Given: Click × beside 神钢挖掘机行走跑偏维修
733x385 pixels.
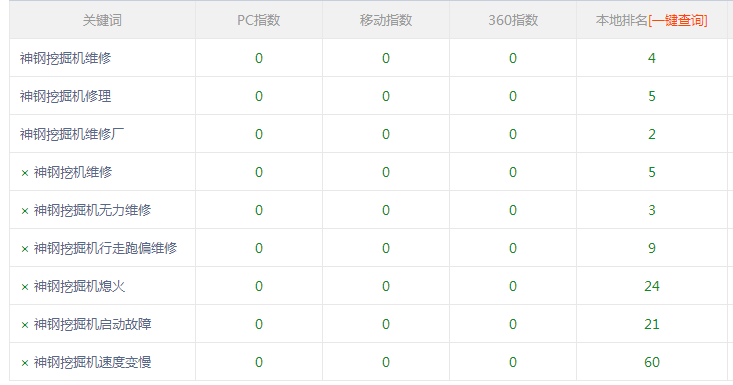Looking at the screenshot, I should click(25, 249).
